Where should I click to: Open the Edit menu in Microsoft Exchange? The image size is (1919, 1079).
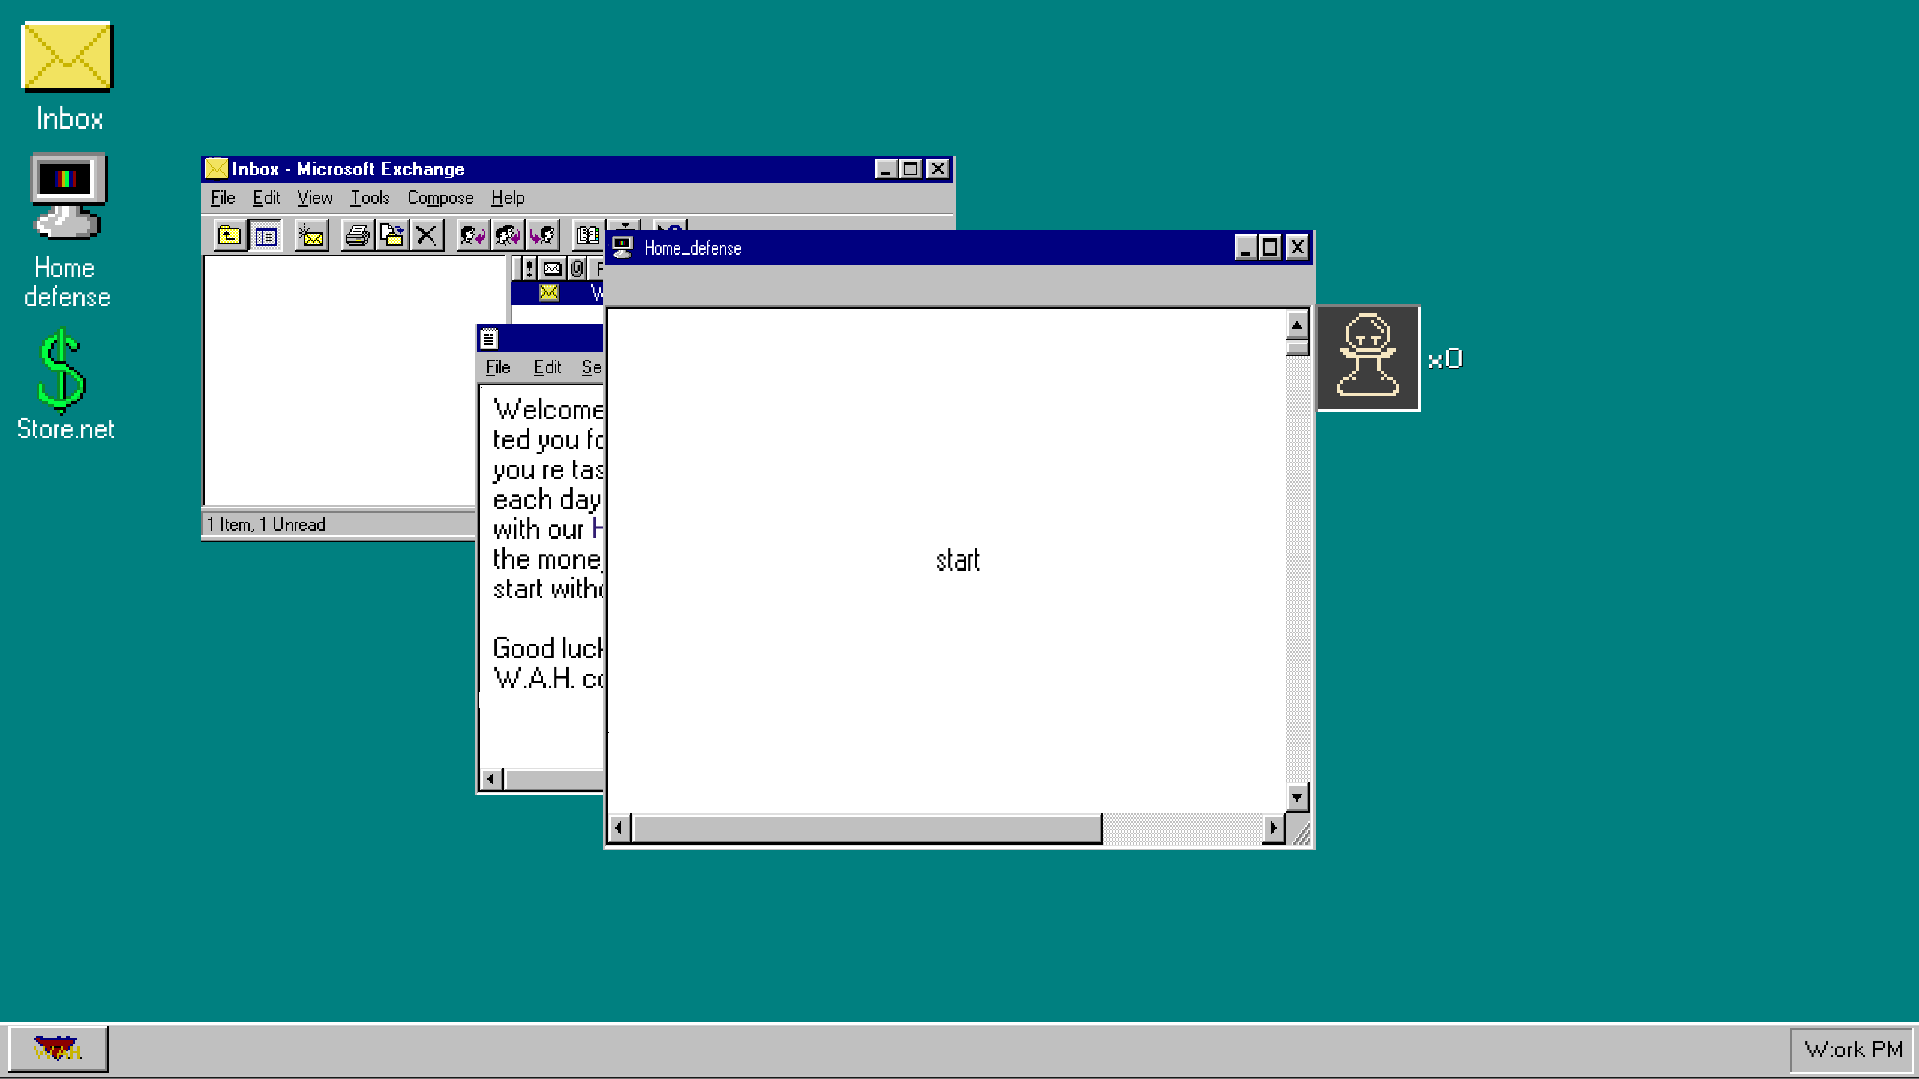tap(266, 198)
